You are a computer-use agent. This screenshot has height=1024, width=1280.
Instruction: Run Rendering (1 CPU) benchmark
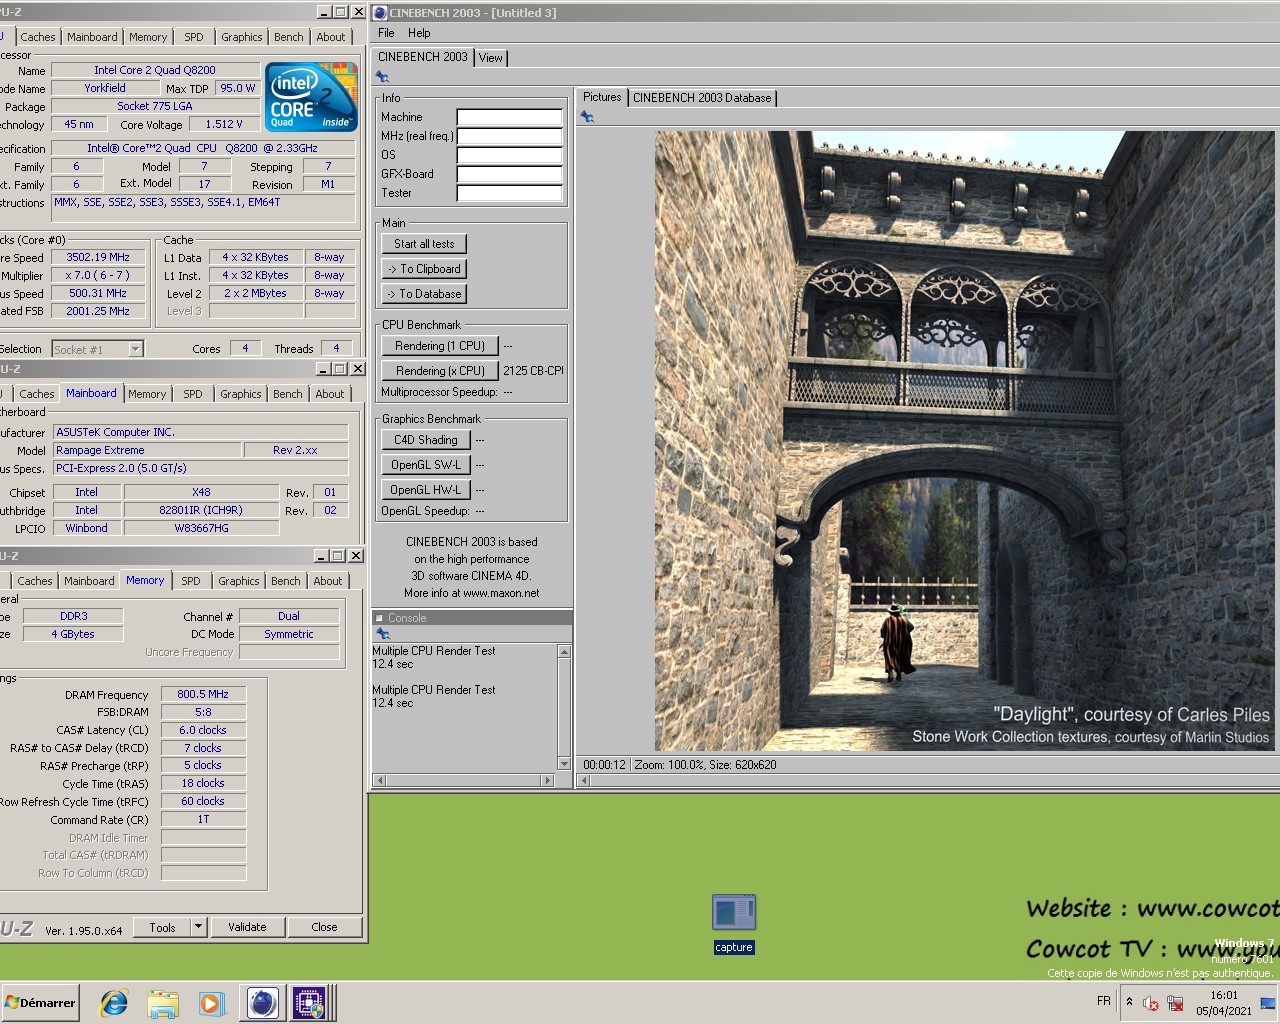coord(440,346)
